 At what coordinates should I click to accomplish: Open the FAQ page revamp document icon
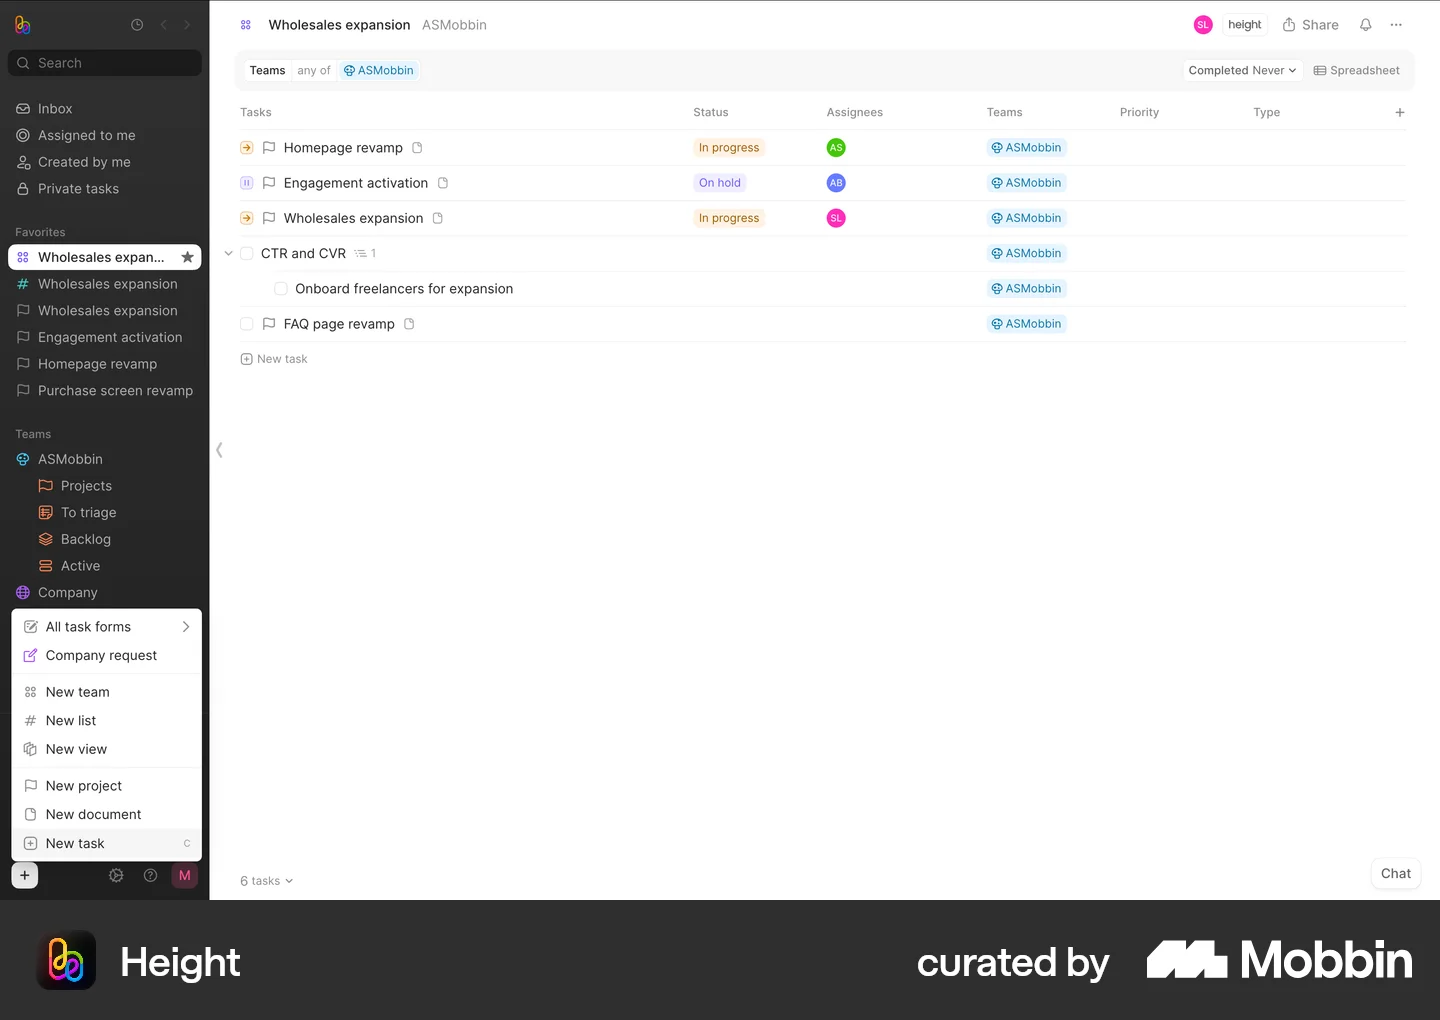(x=409, y=324)
